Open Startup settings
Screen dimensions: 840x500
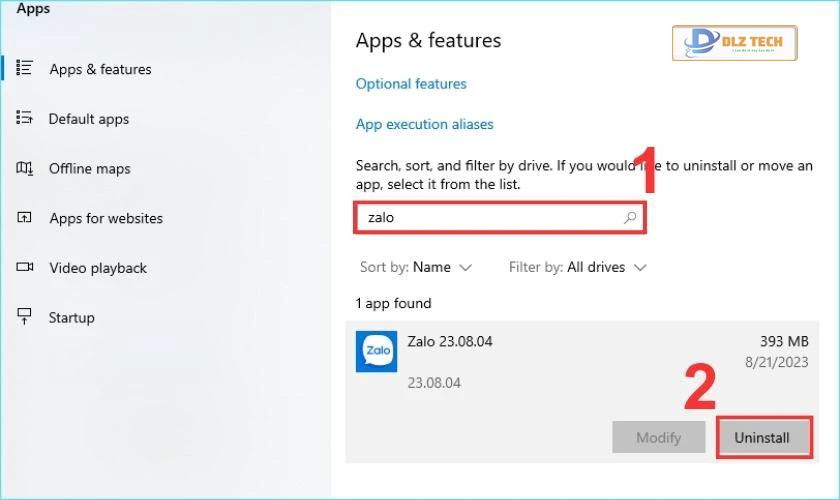pos(72,318)
